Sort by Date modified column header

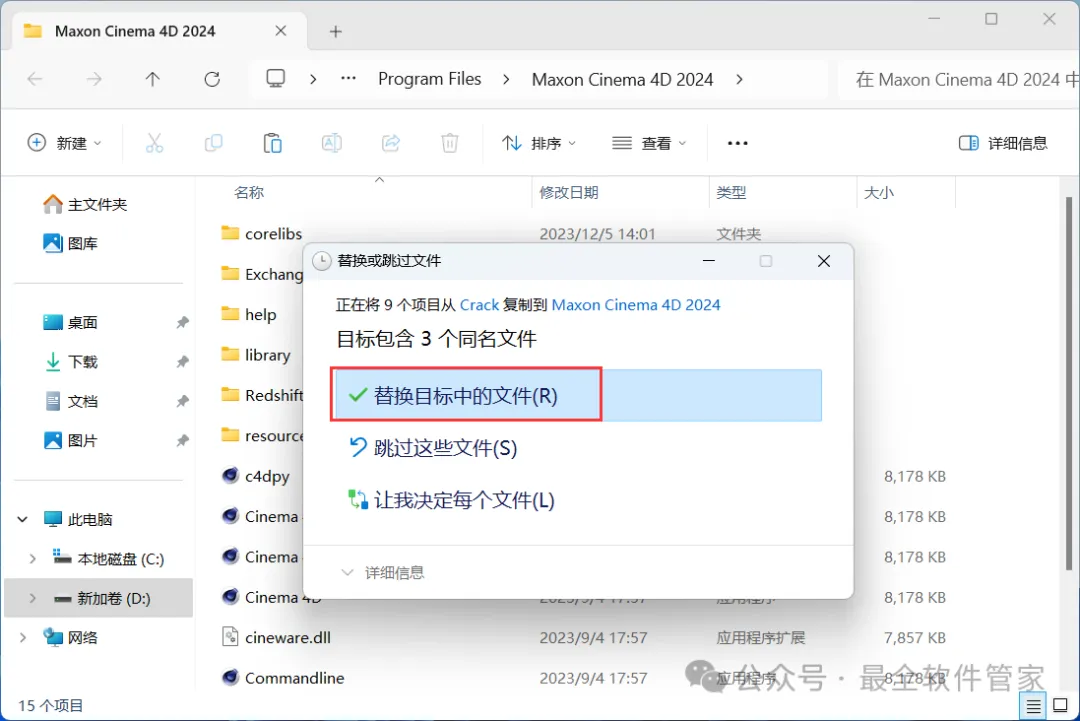pyautogui.click(x=569, y=193)
